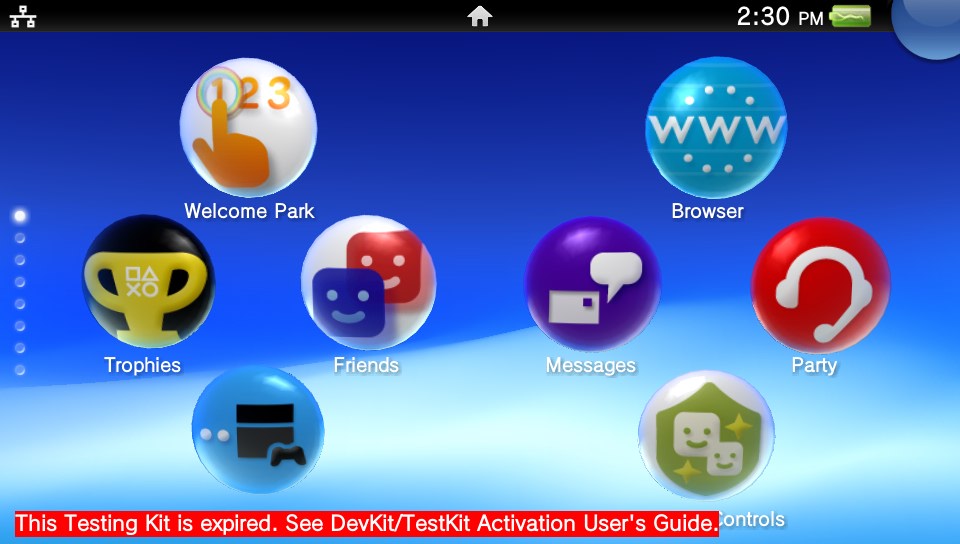Tap the home icon in top bar
Image resolution: width=960 pixels, height=544 pixels.
480,16
